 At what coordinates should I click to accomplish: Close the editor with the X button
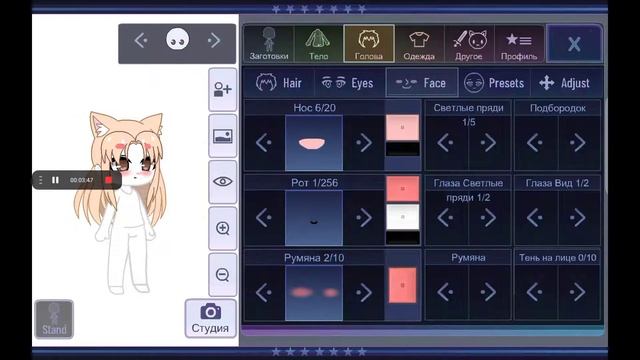point(574,44)
